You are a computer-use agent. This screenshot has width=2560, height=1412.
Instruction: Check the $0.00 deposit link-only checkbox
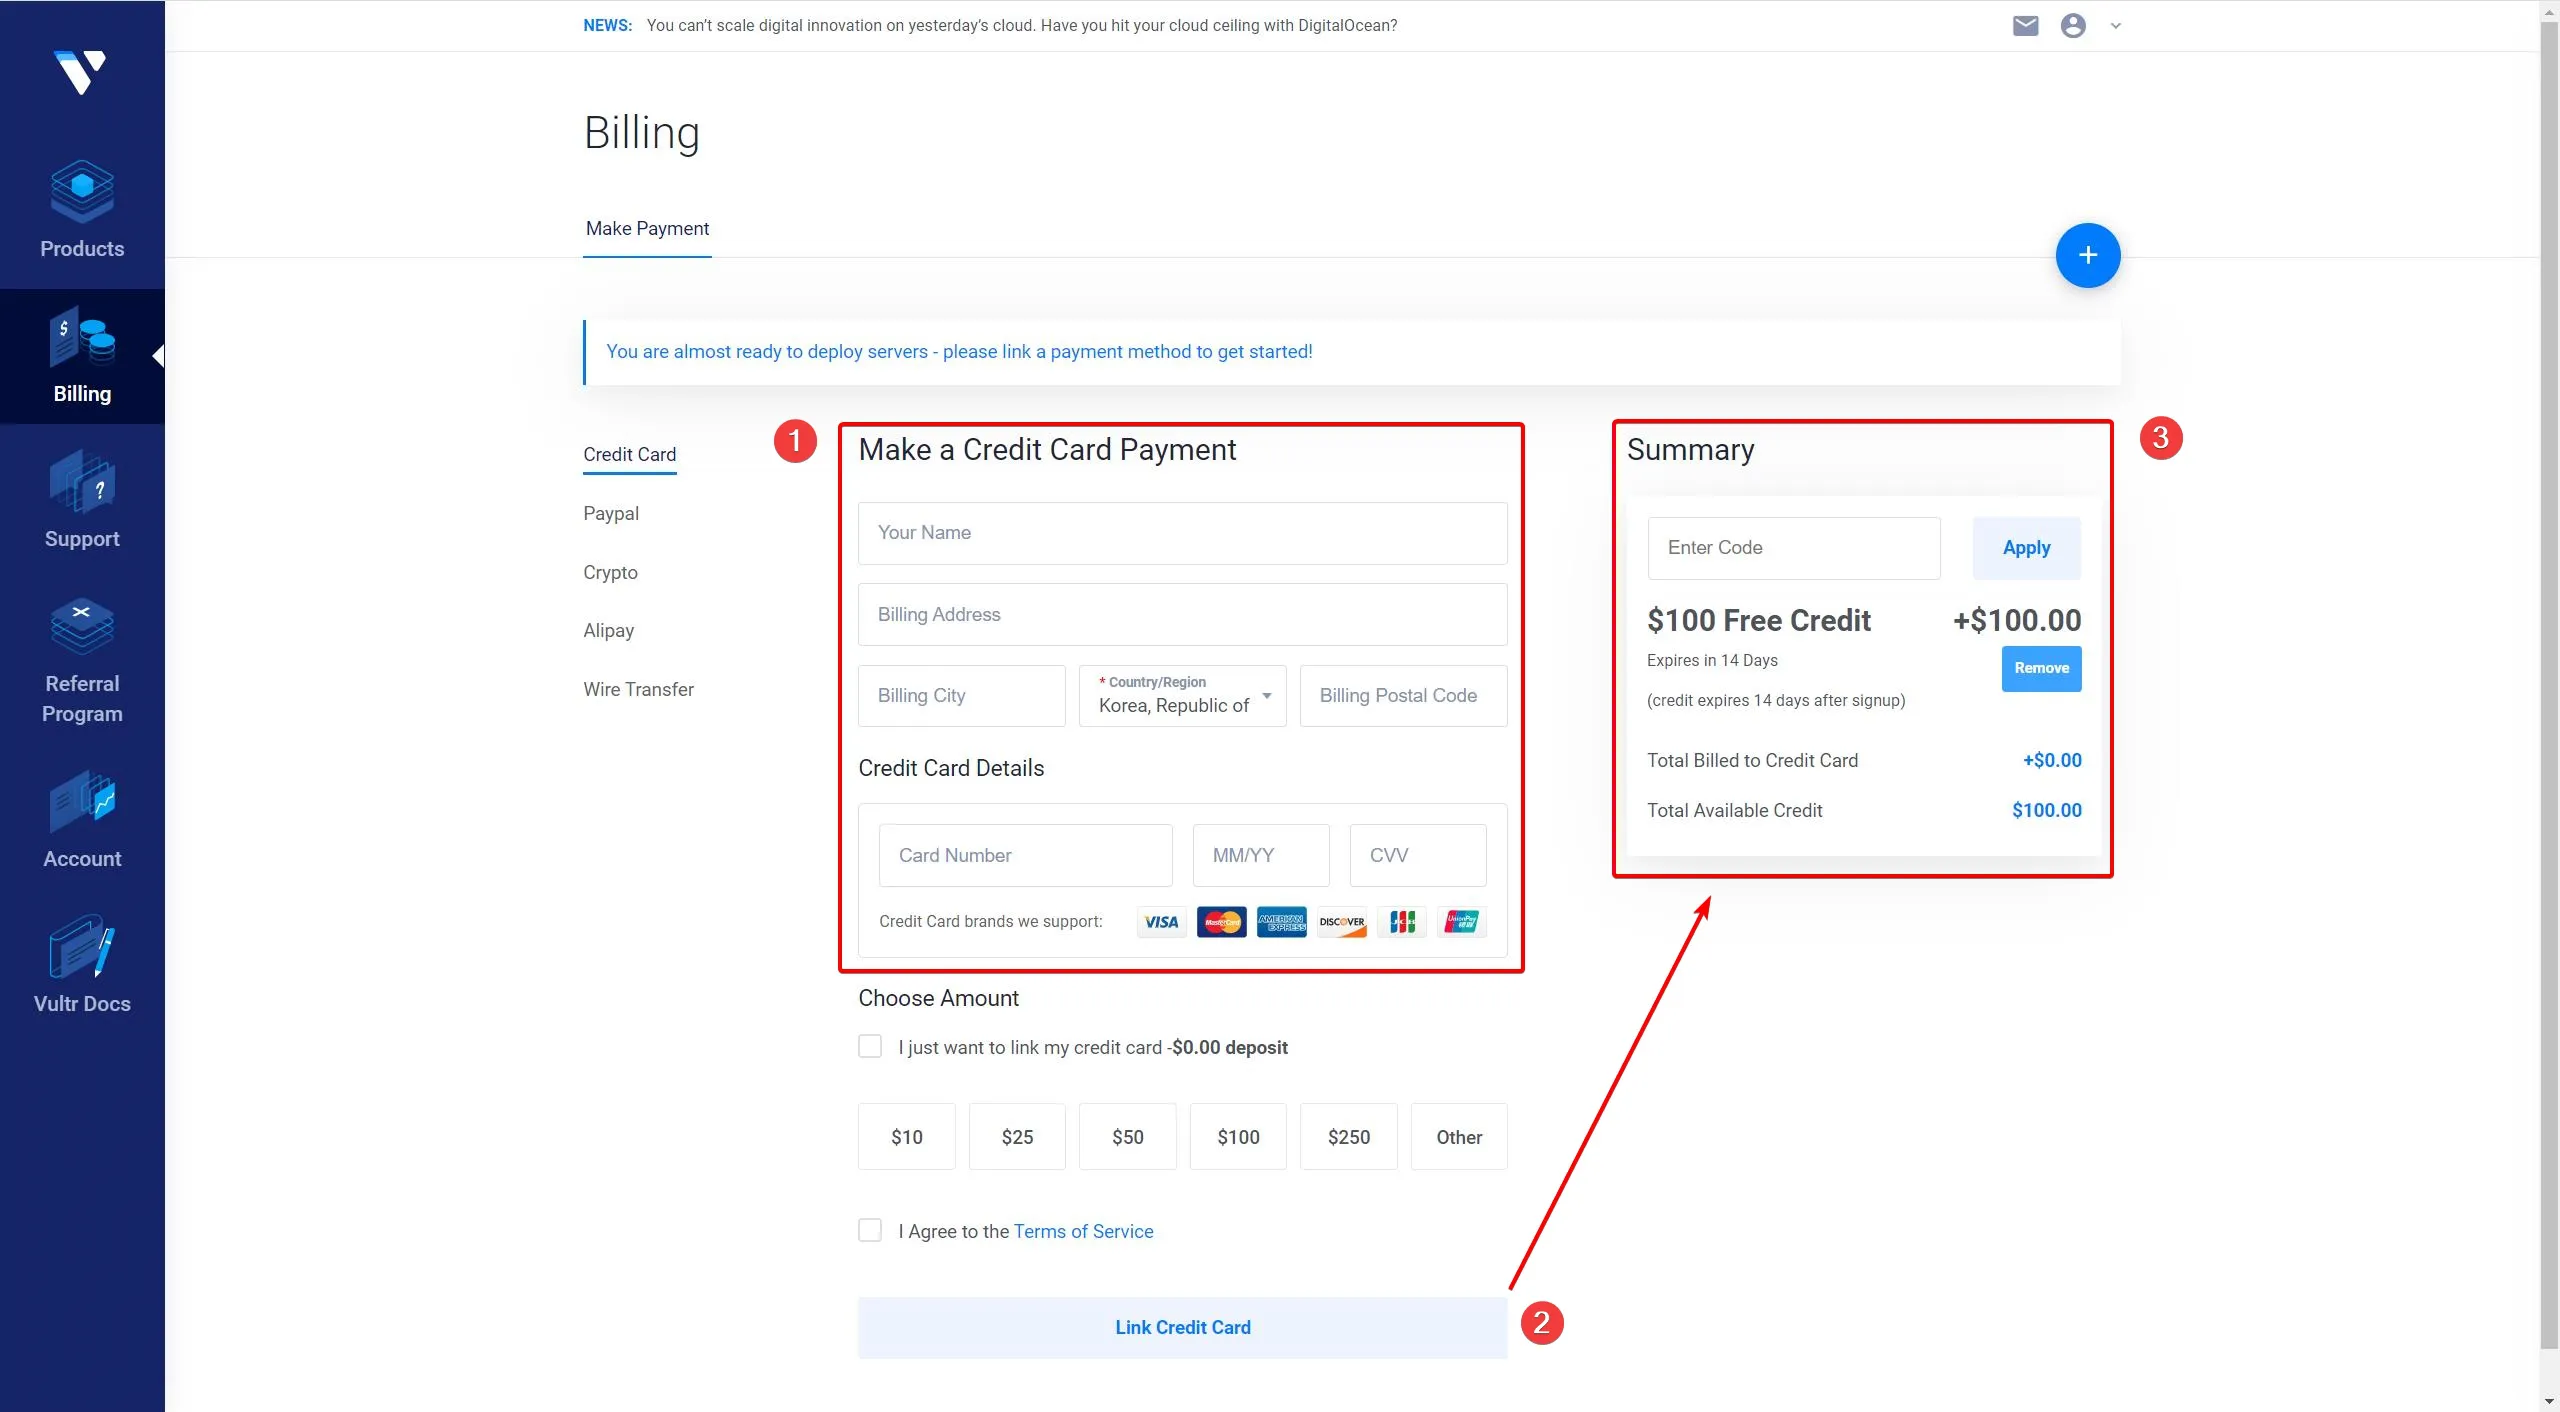[870, 1047]
